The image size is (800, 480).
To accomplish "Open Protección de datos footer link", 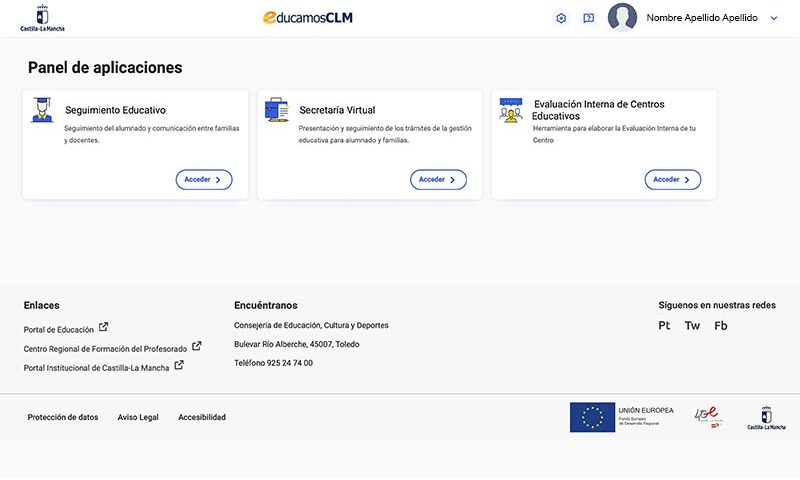I will pos(63,417).
